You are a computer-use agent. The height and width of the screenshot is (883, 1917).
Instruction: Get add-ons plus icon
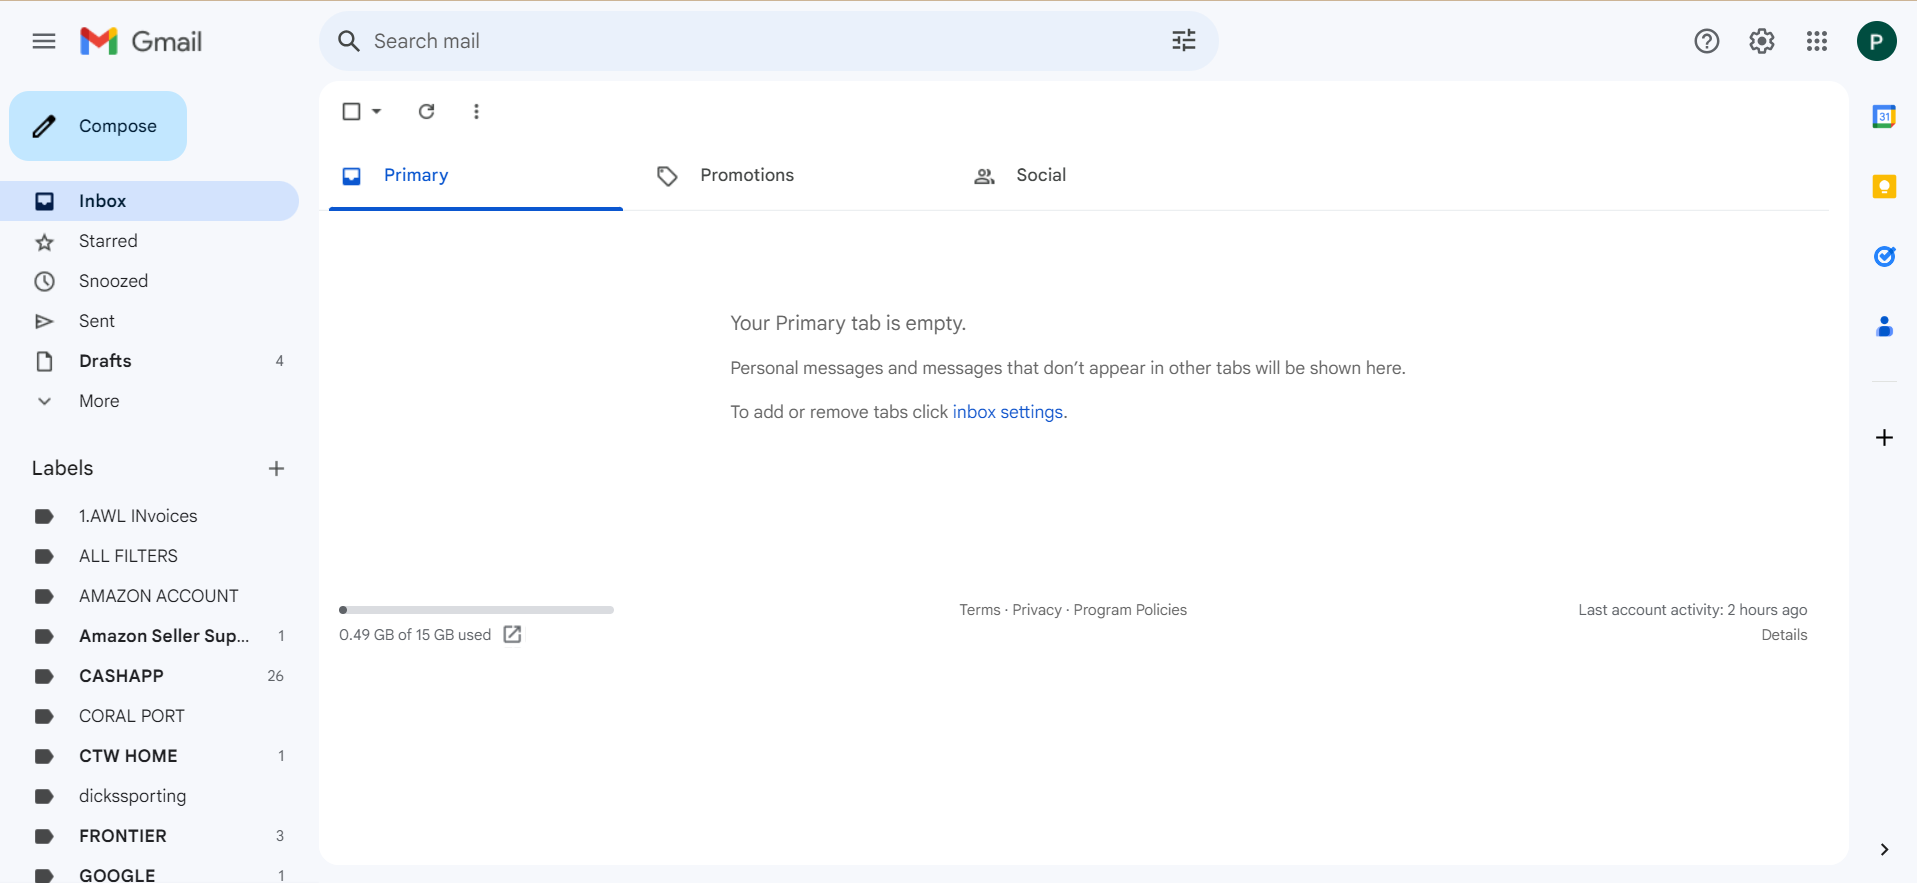(x=1884, y=438)
